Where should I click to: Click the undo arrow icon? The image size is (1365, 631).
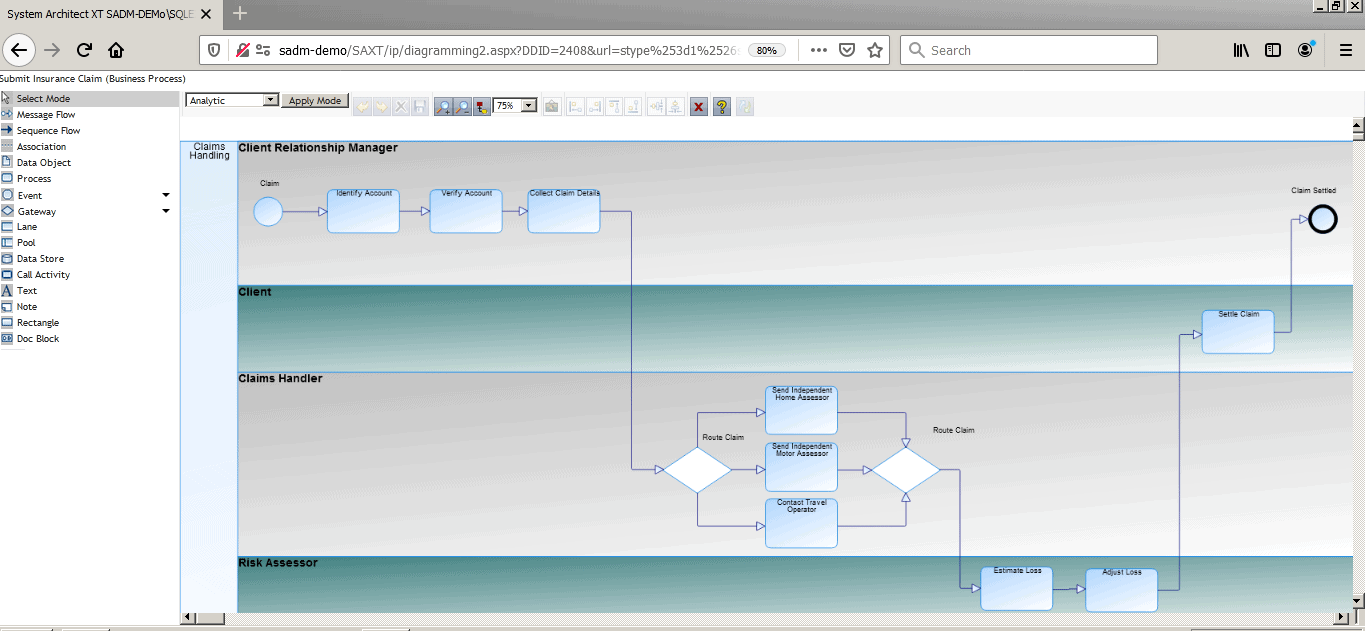coord(362,106)
